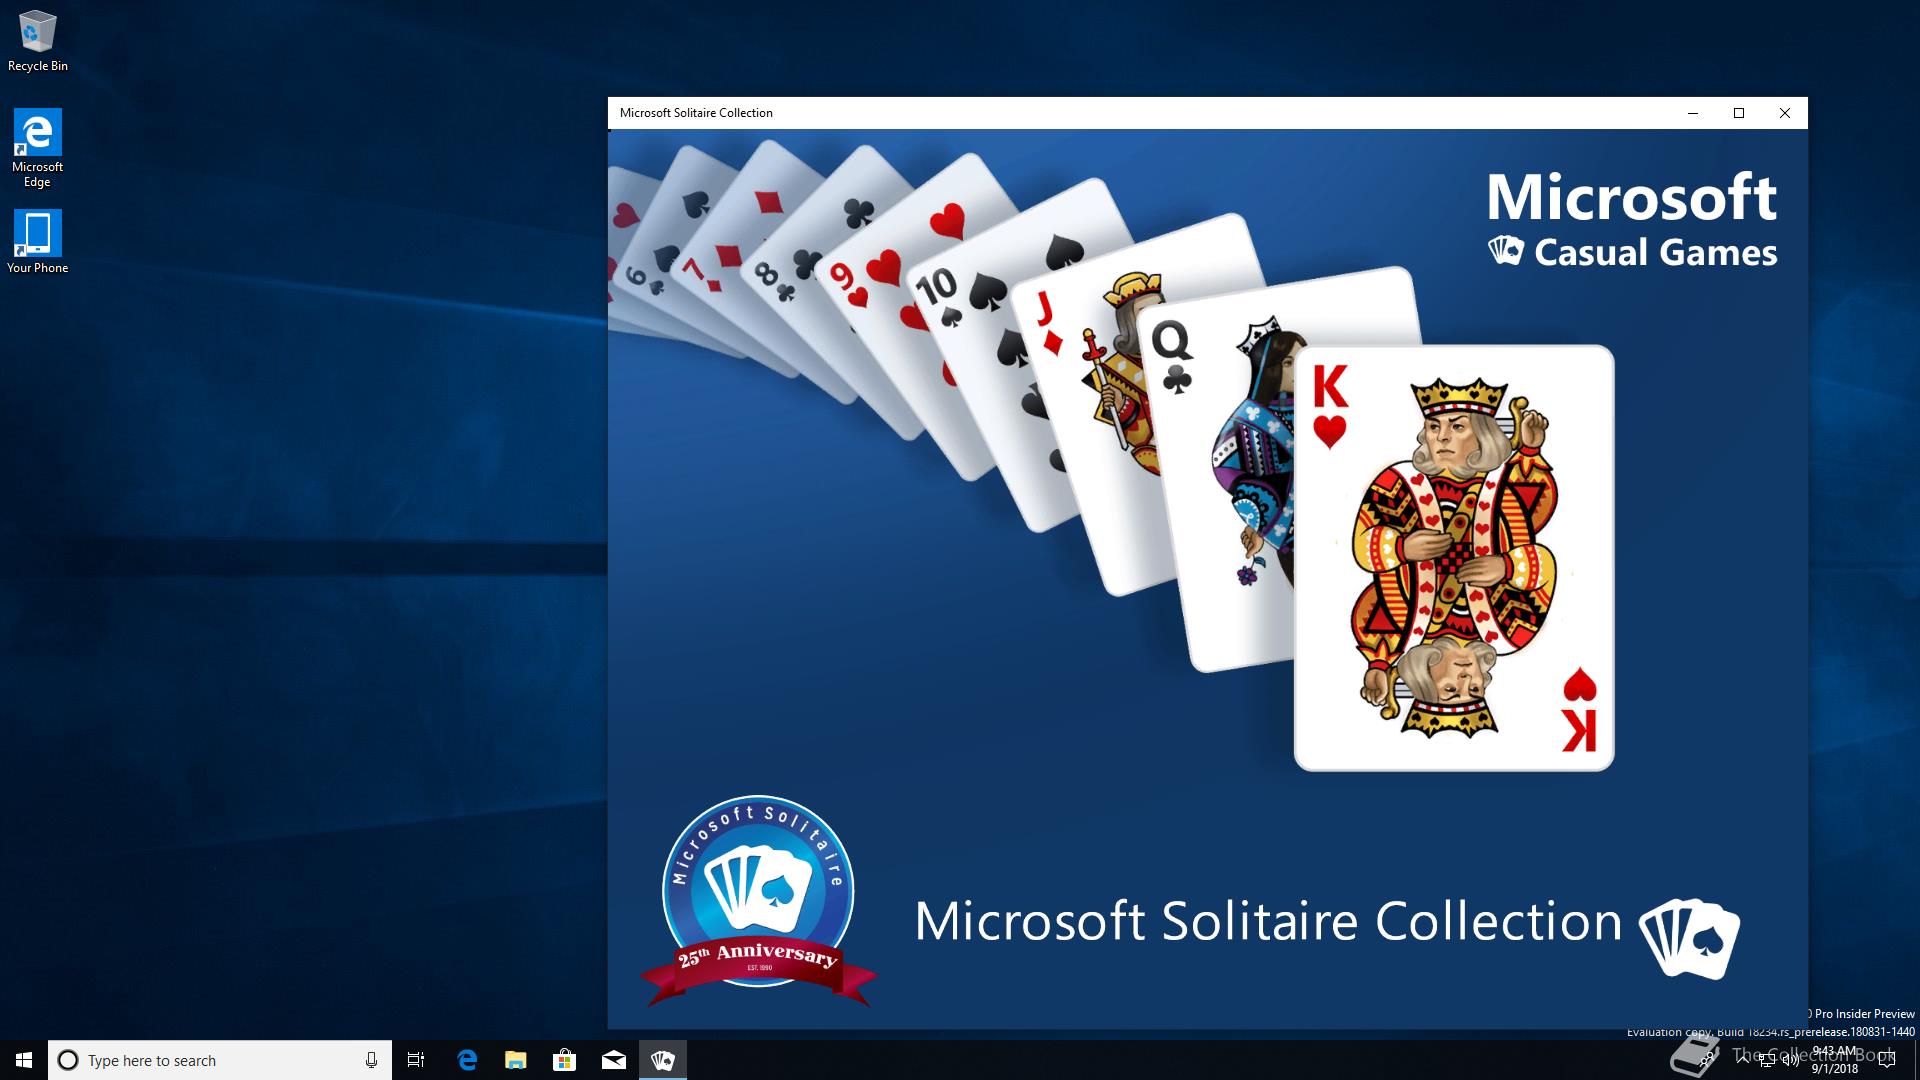Image resolution: width=1920 pixels, height=1080 pixels.
Task: Click the Cortana circle in the search box
Action: point(68,1060)
